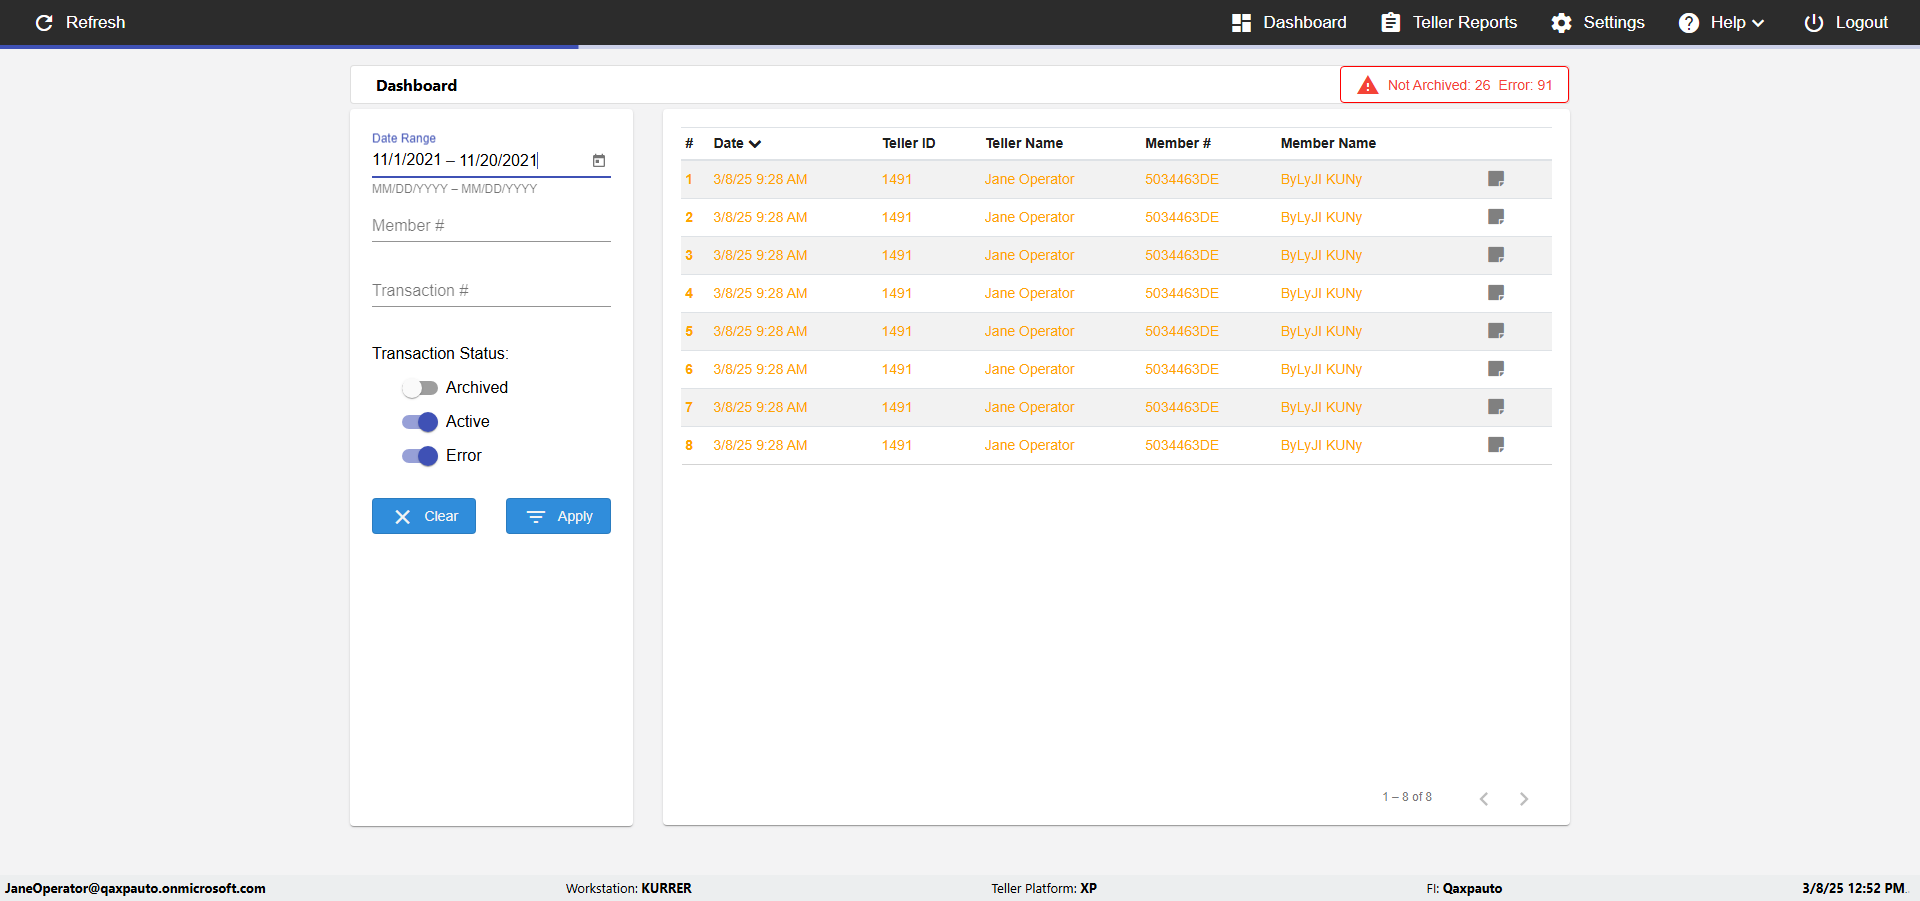Click the Teller ID column header
This screenshot has width=1920, height=901.
[908, 144]
